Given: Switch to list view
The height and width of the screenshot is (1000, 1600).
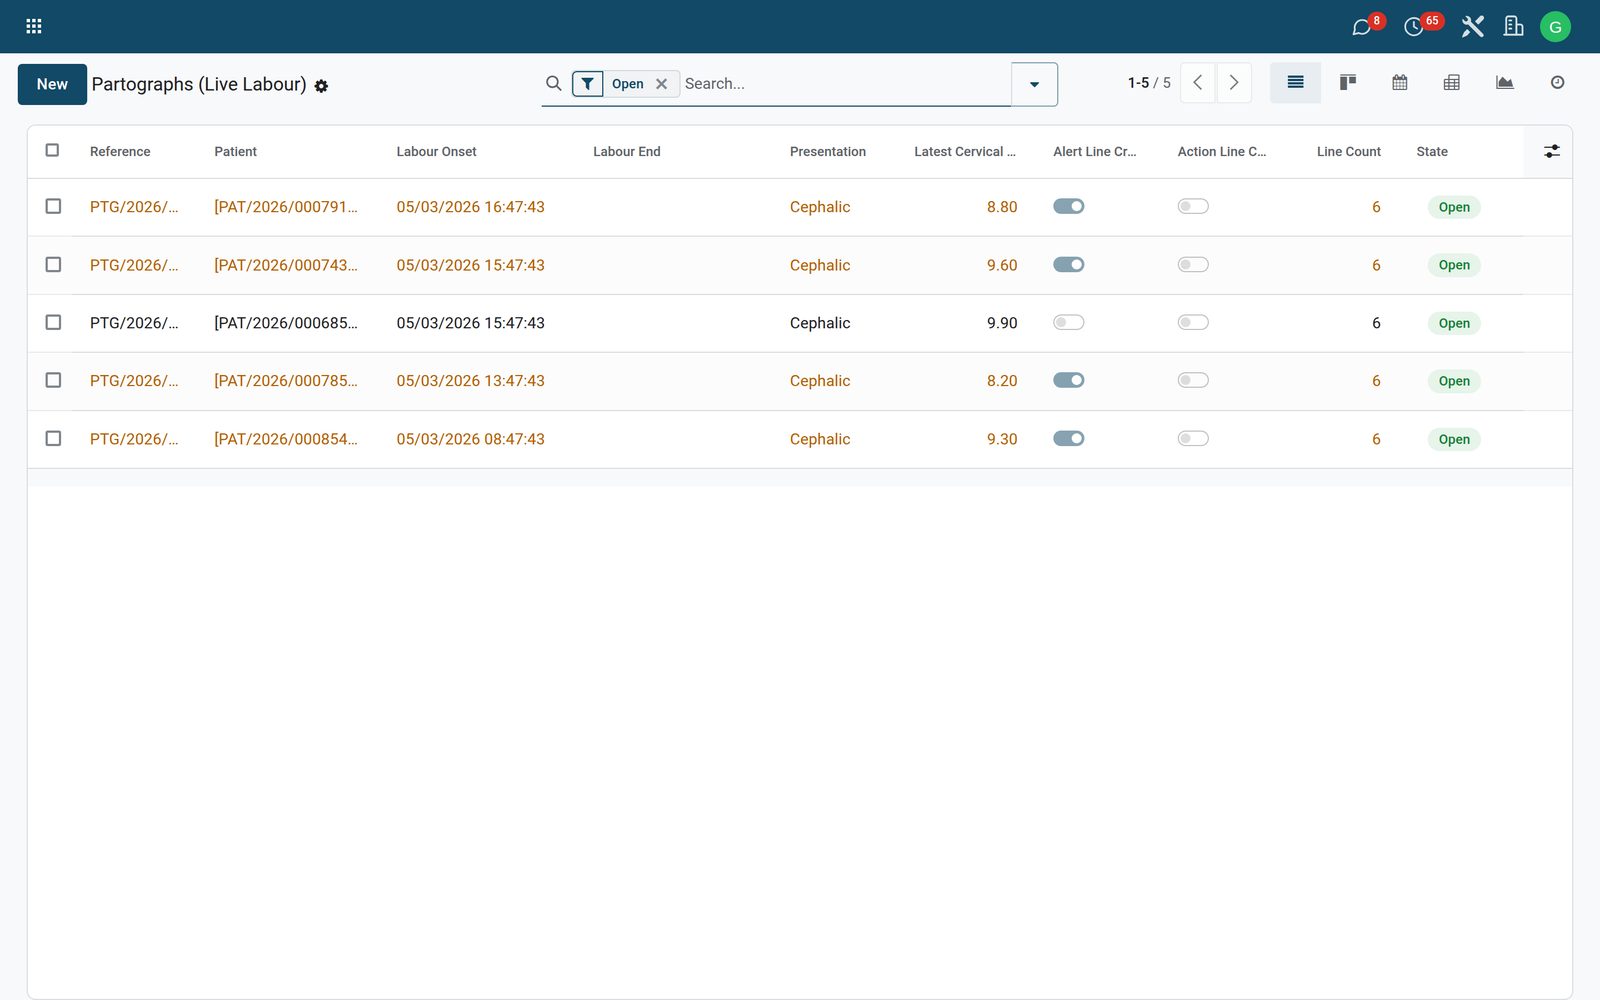Looking at the screenshot, I should (x=1295, y=83).
